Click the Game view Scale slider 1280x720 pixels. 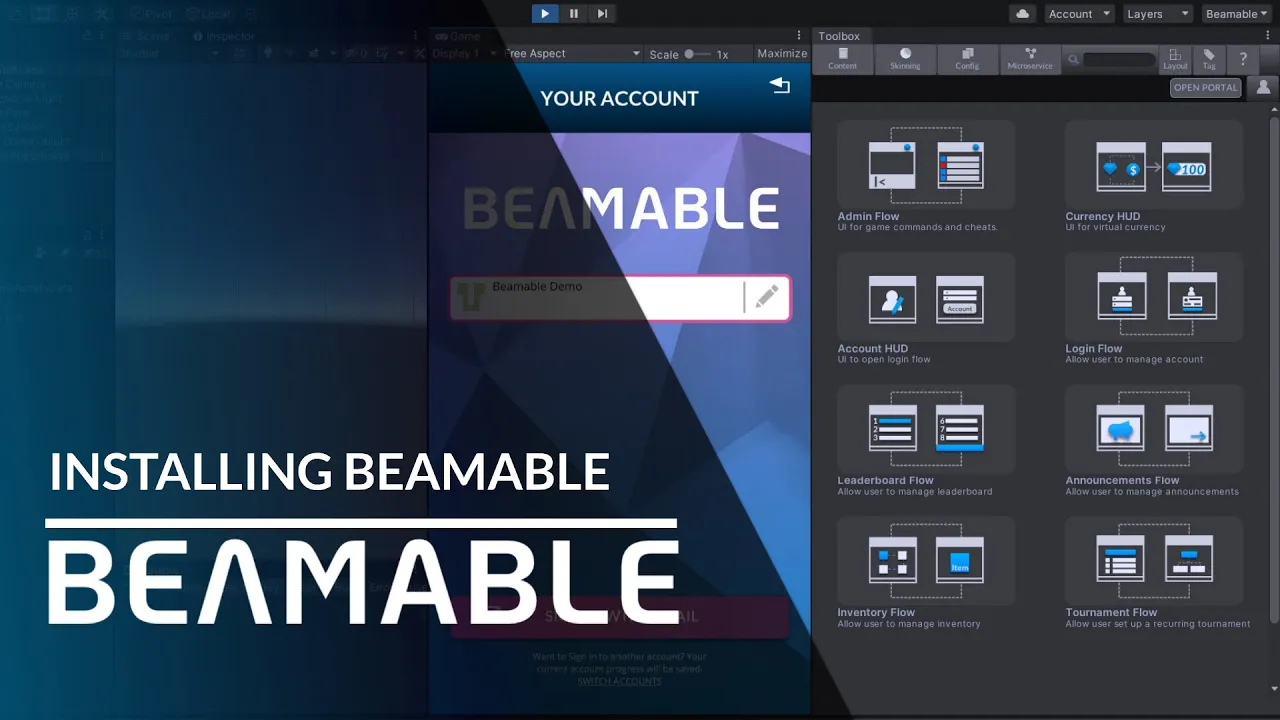point(698,54)
